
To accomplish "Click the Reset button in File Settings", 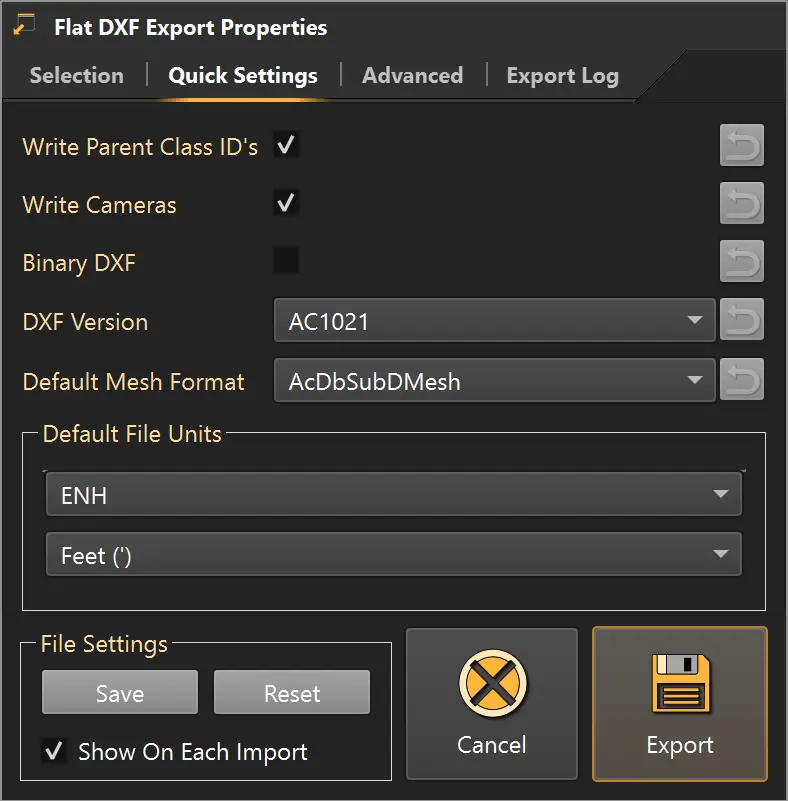I will (292, 692).
